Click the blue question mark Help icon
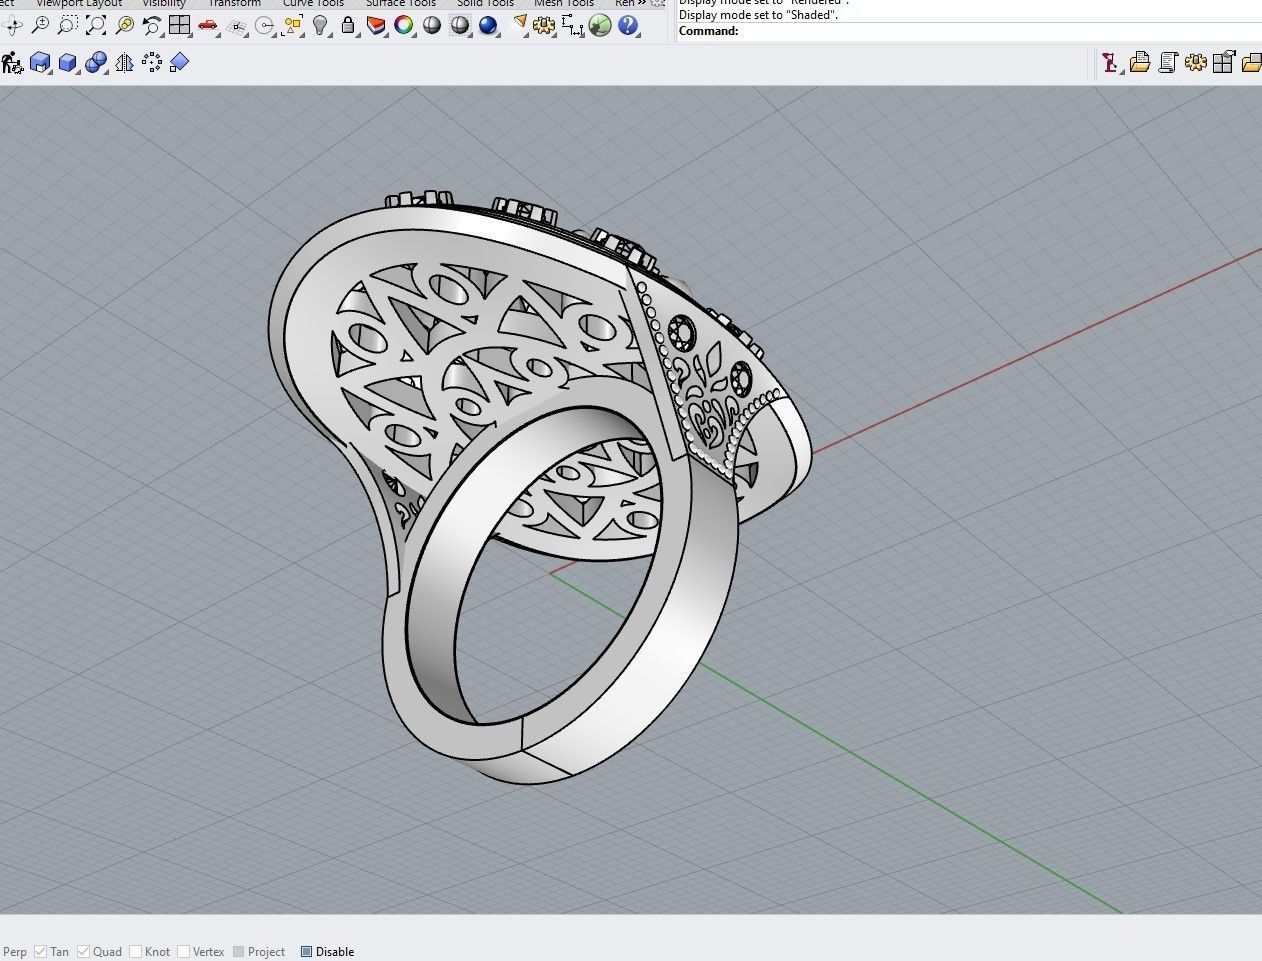Screen dimensions: 1262x961 [x=628, y=25]
